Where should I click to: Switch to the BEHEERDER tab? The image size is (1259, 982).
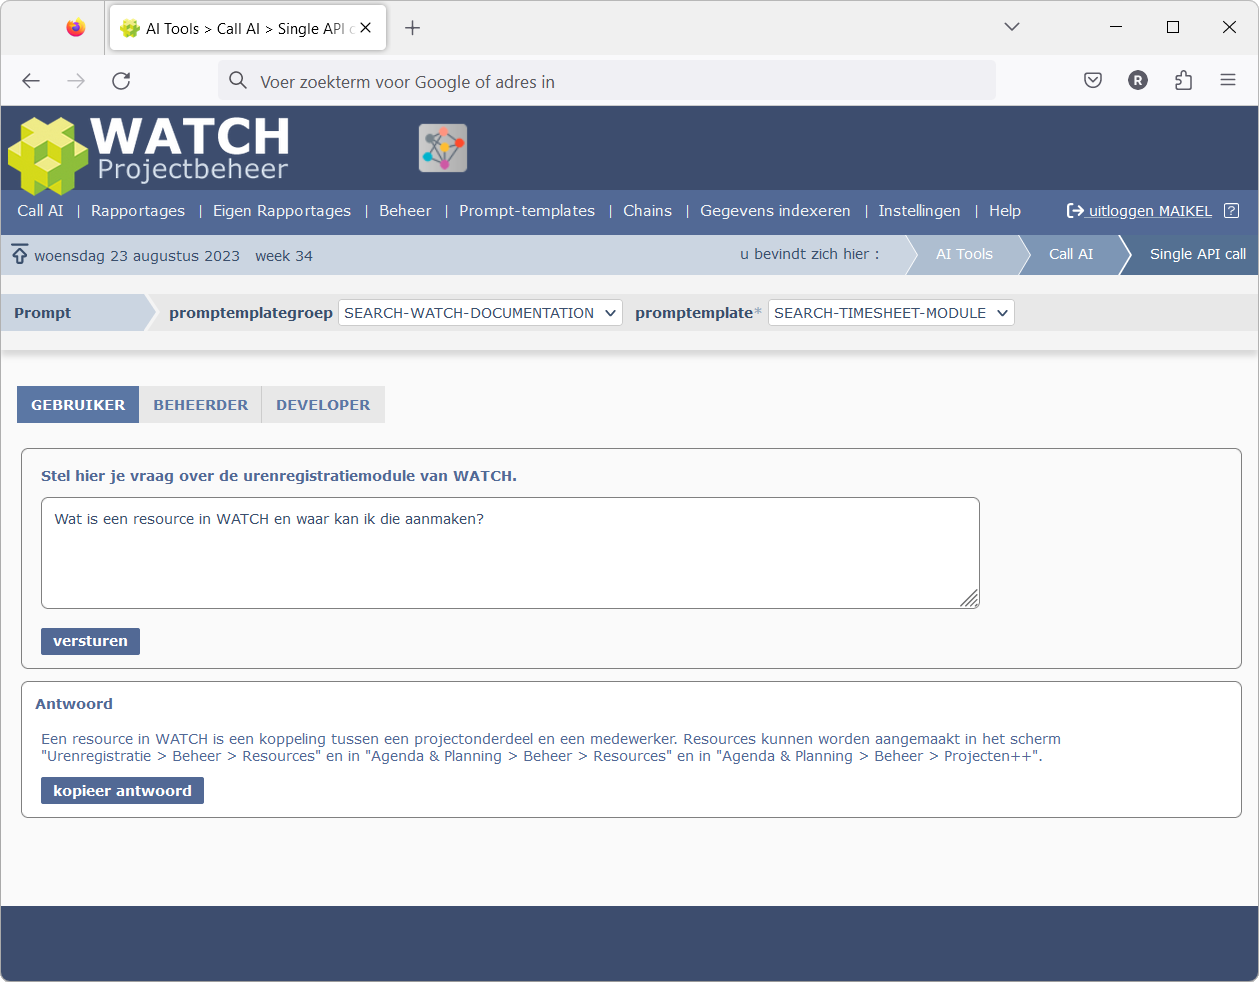tap(200, 405)
